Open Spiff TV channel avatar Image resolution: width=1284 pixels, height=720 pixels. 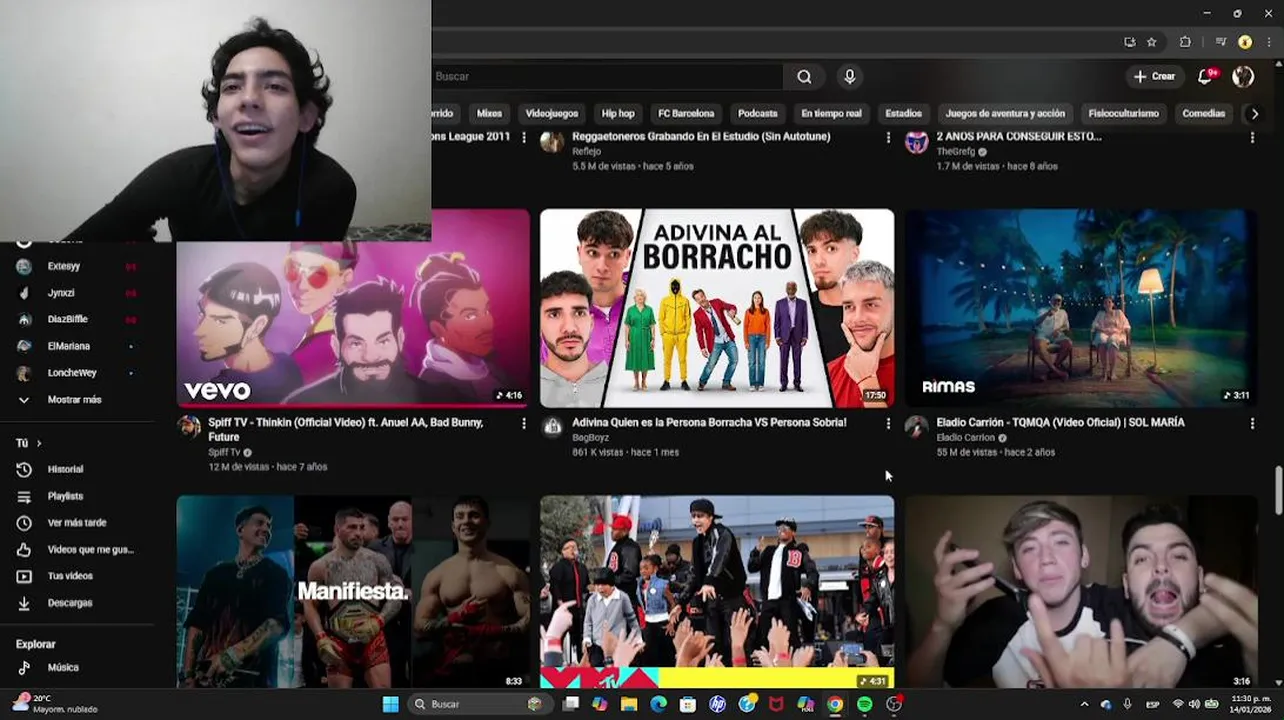coord(188,428)
